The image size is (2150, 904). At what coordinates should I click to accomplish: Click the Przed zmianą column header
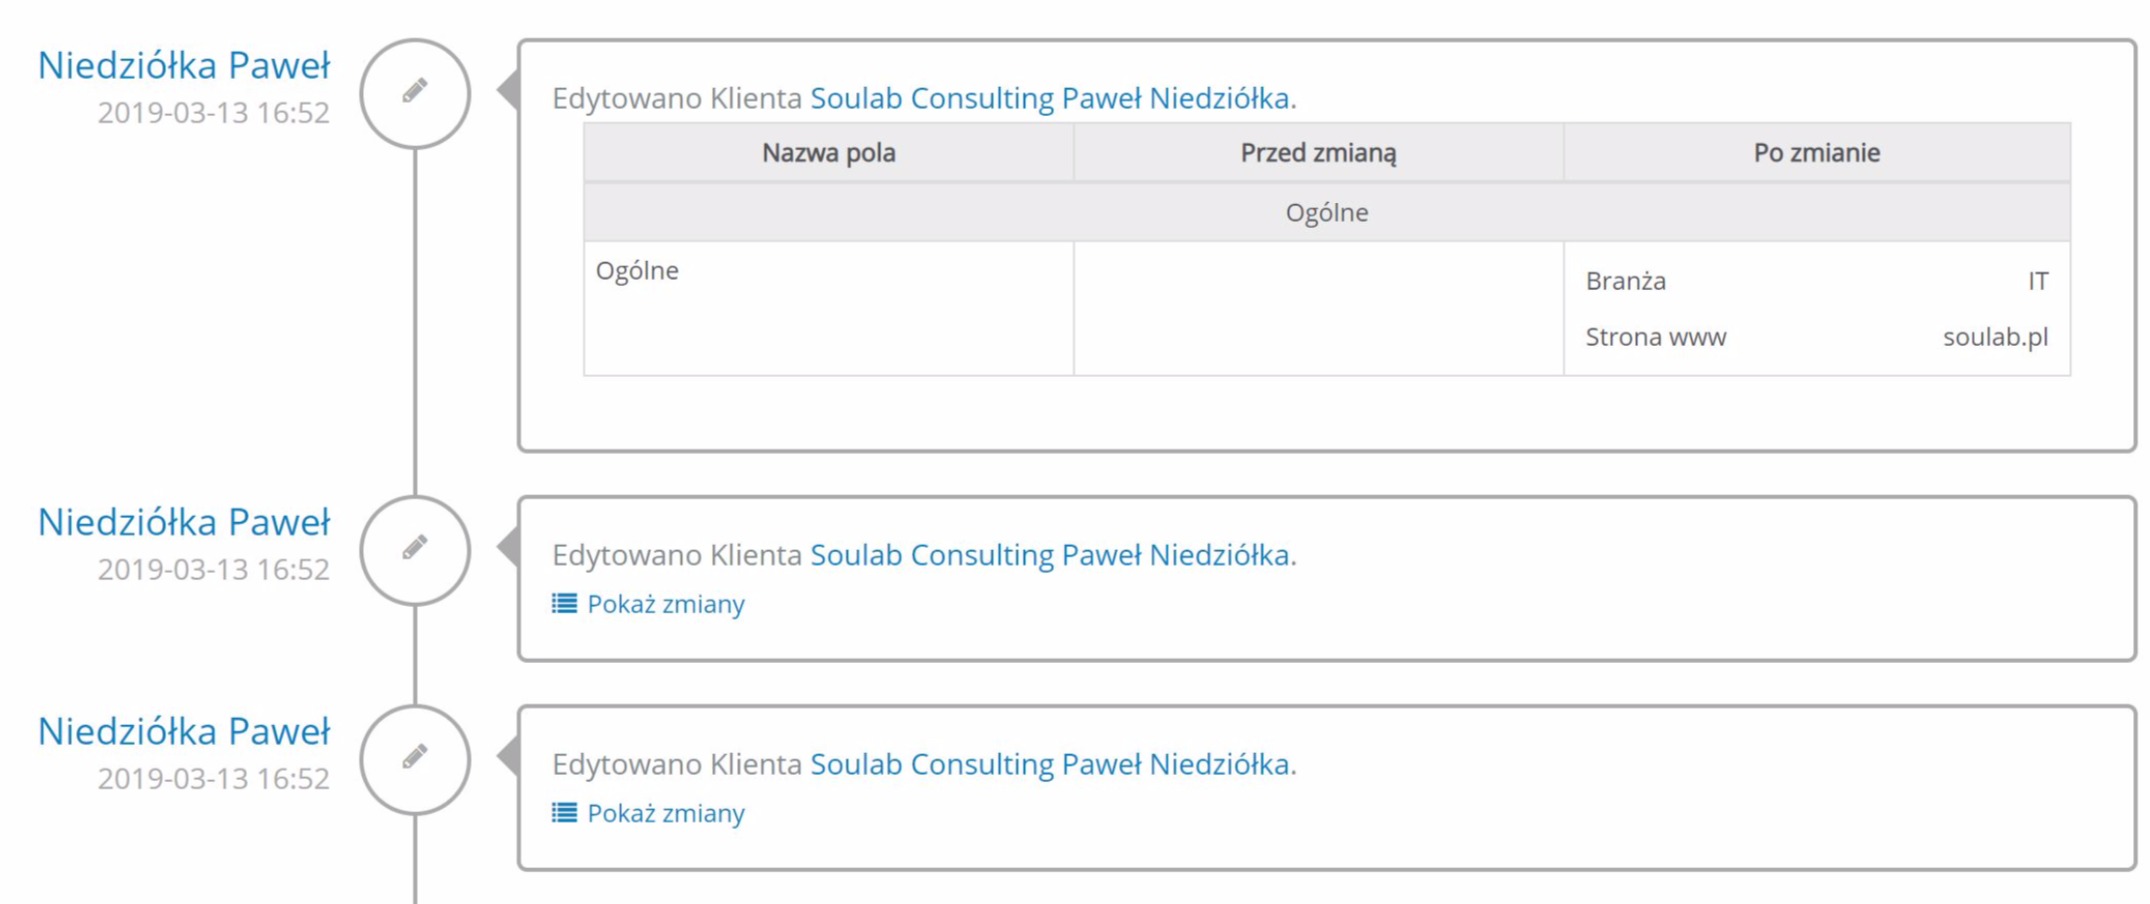(x=1318, y=153)
